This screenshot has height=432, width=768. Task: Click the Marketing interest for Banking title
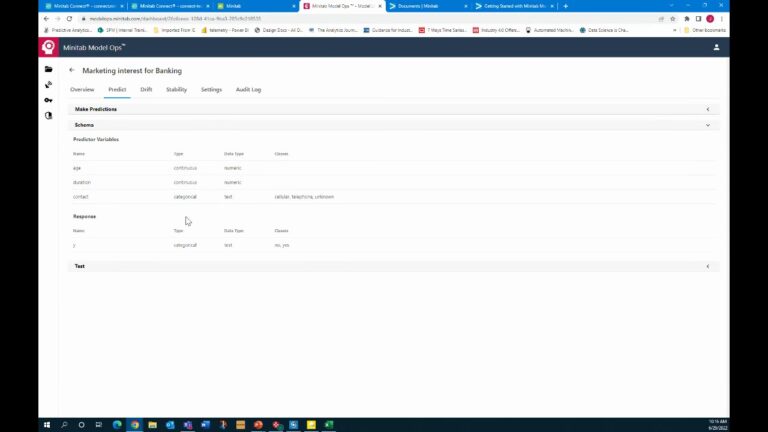pos(132,71)
